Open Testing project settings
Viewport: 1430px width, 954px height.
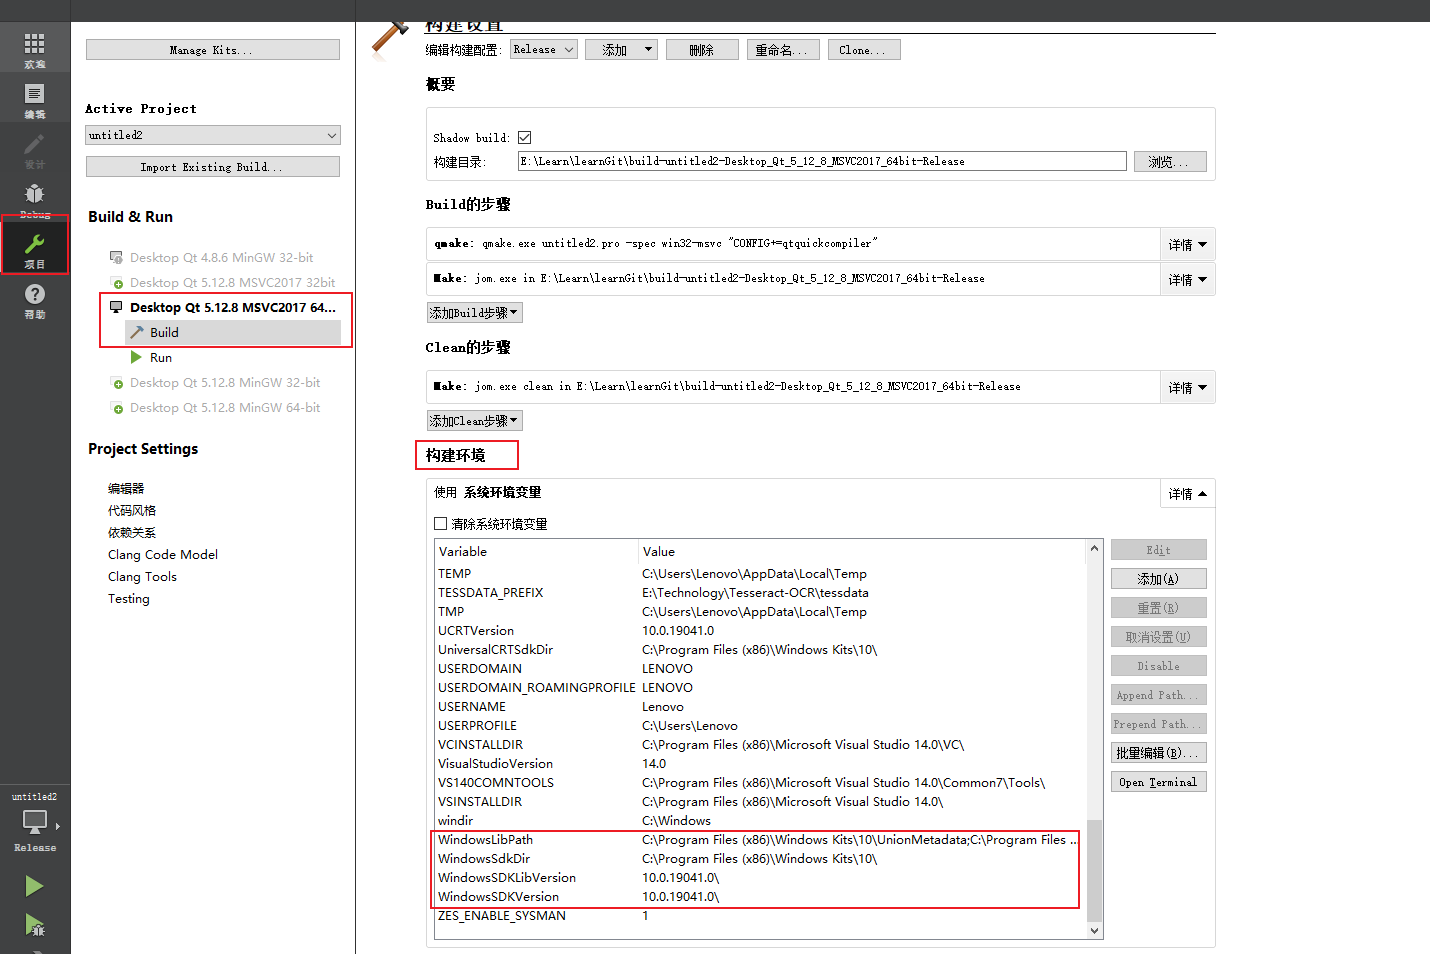129,599
